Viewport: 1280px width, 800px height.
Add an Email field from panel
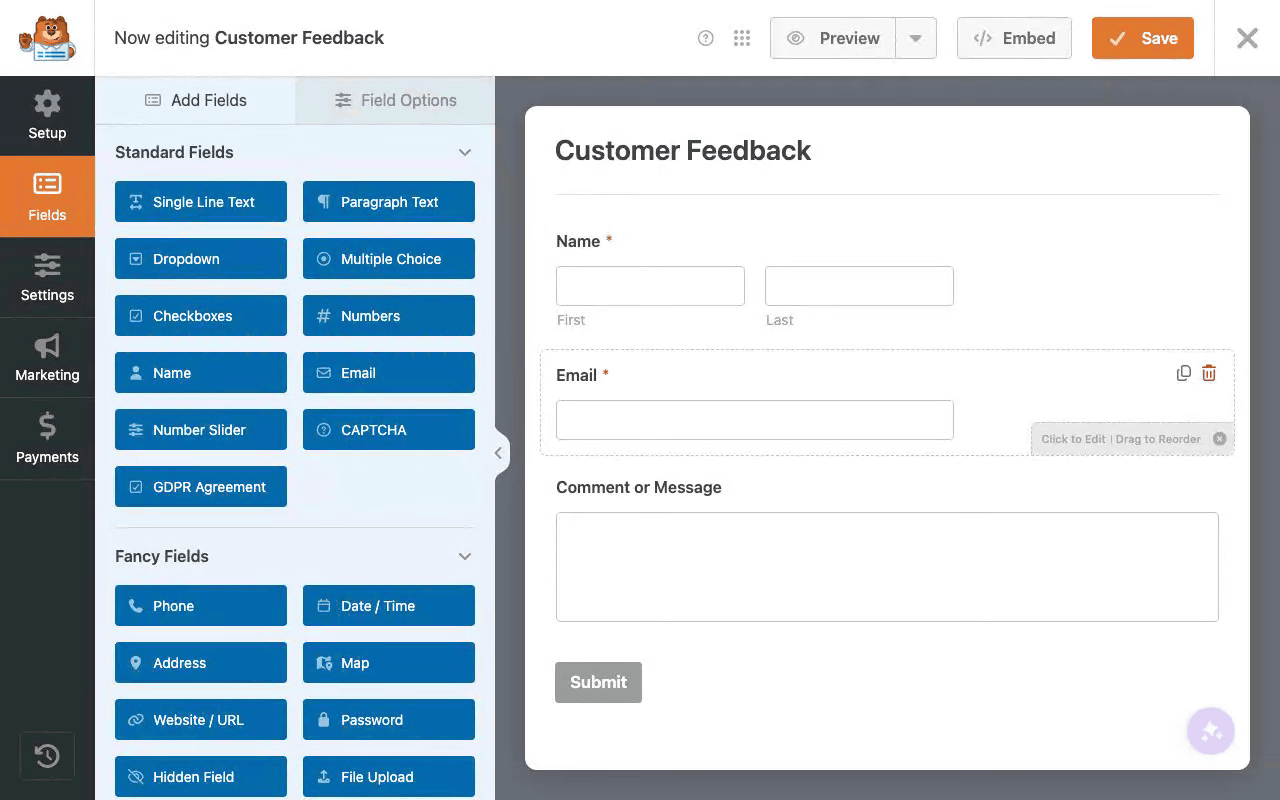(x=389, y=373)
